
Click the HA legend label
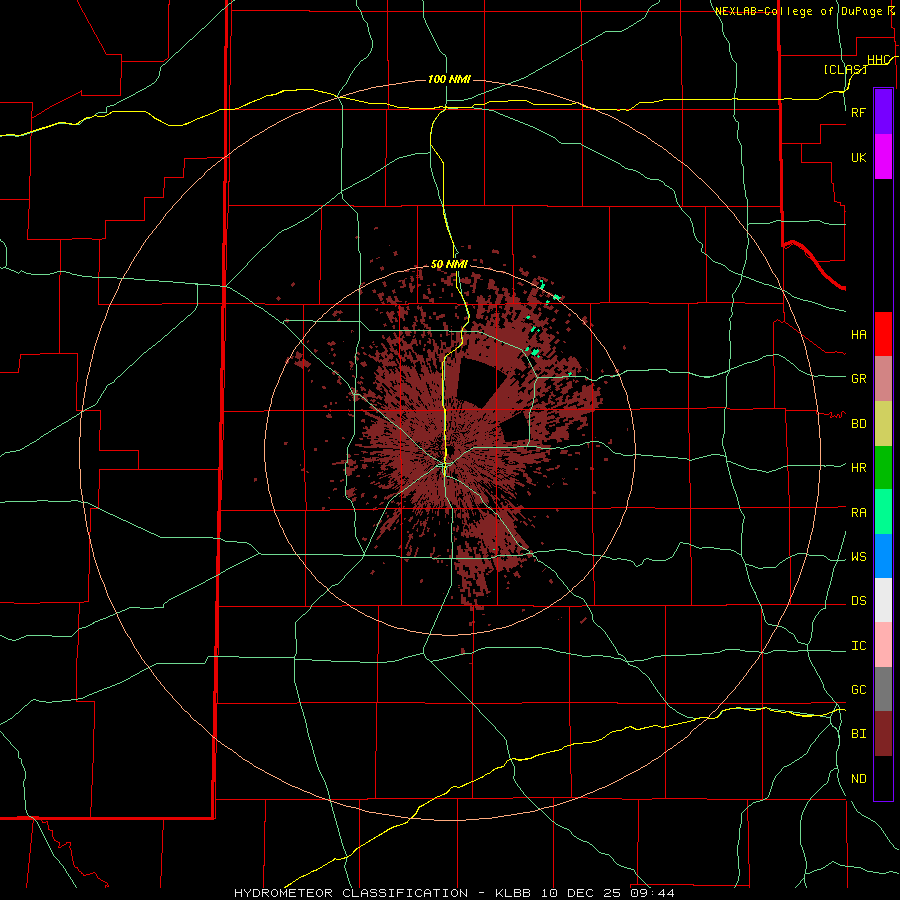[x=858, y=335]
